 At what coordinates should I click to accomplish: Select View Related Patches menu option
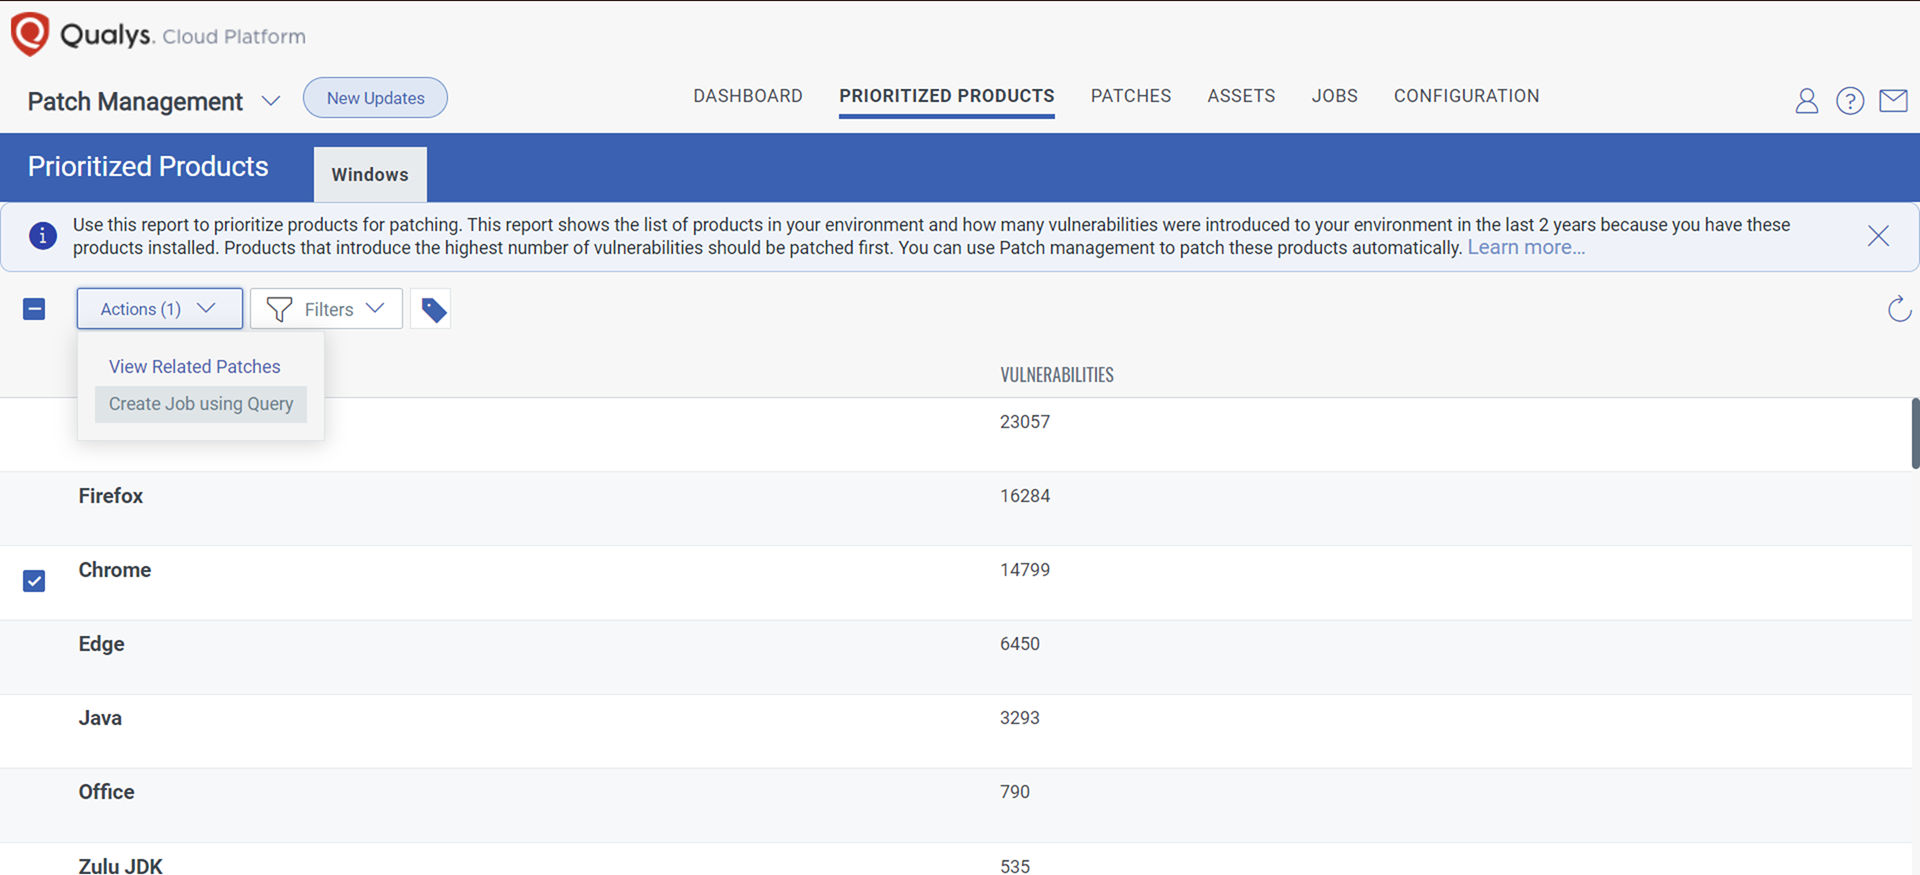pos(195,367)
